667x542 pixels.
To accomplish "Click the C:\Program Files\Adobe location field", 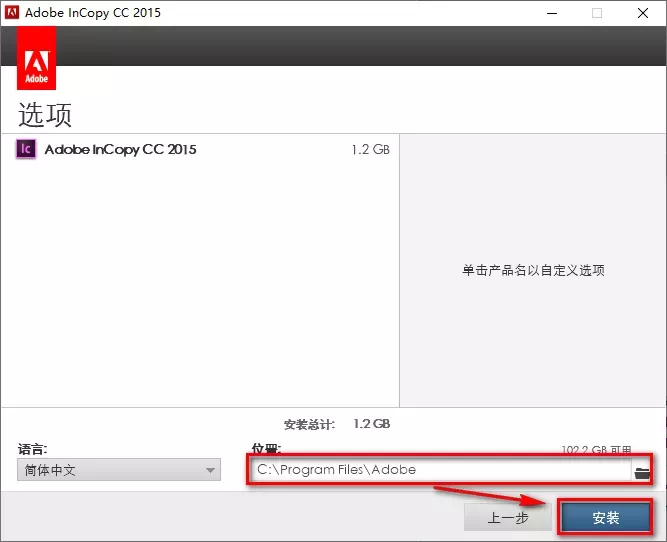I will (x=440, y=469).
